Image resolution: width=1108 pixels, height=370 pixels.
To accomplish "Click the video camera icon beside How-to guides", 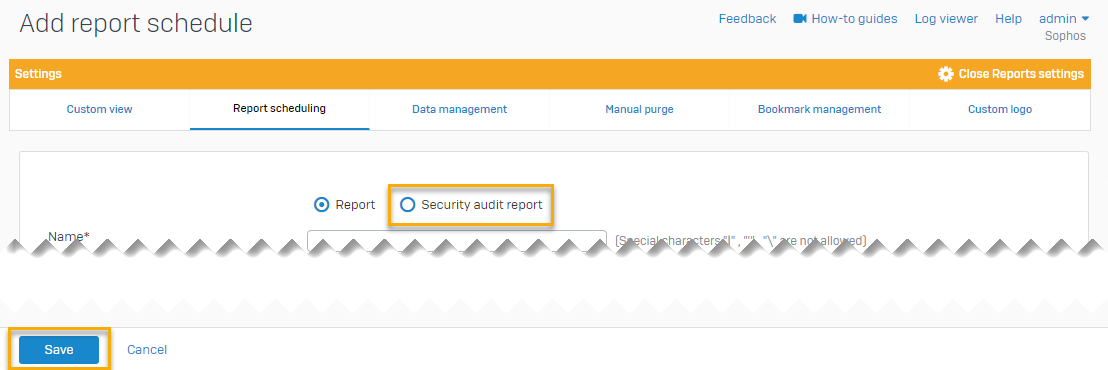I will tap(800, 19).
